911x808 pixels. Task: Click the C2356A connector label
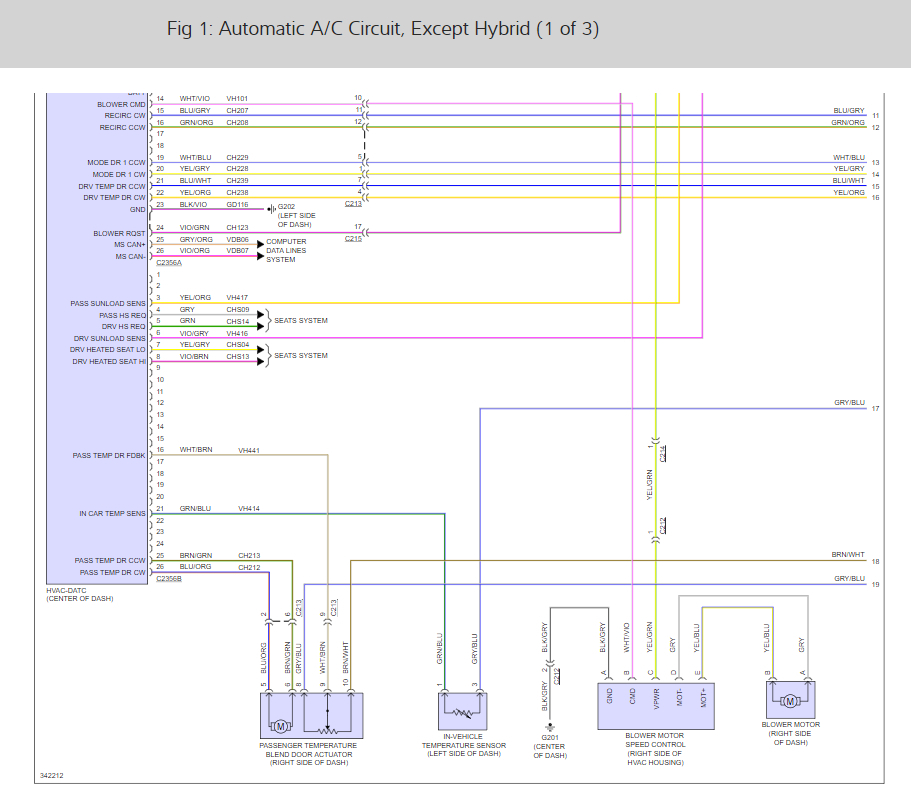(169, 263)
